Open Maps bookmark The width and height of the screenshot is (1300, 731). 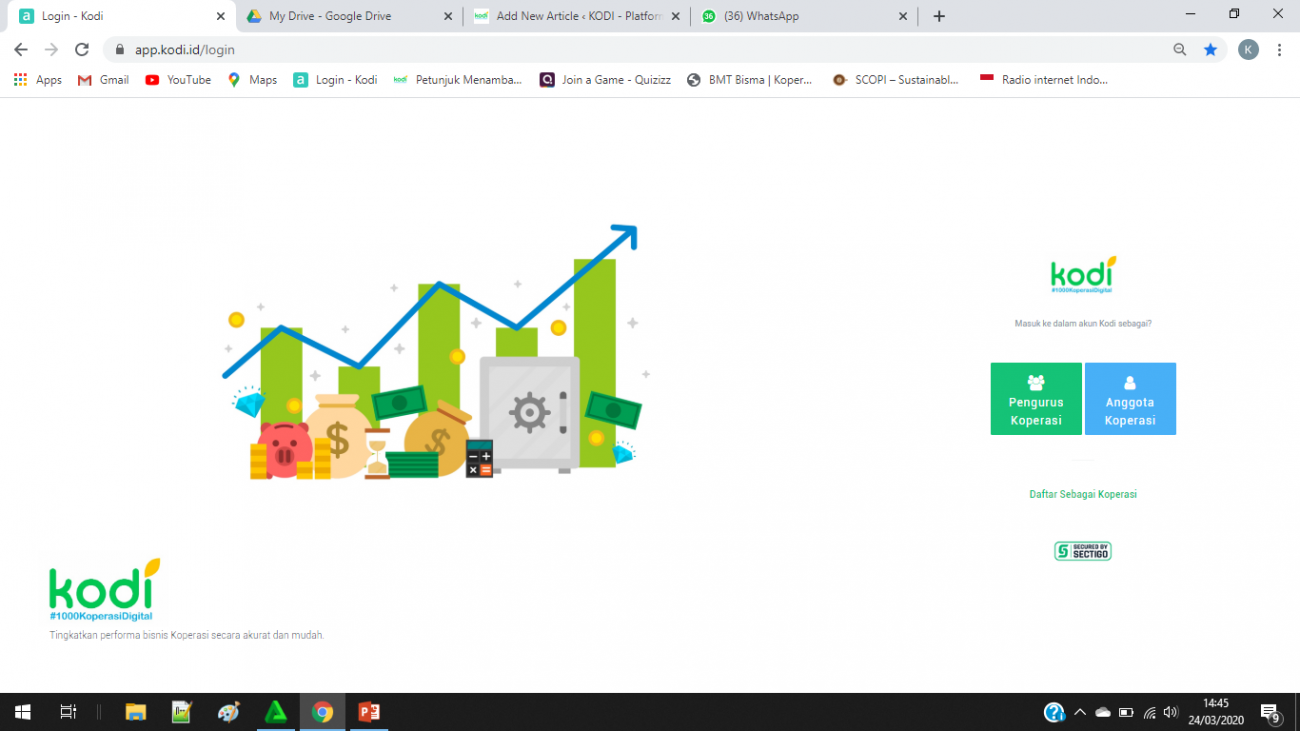click(252, 80)
